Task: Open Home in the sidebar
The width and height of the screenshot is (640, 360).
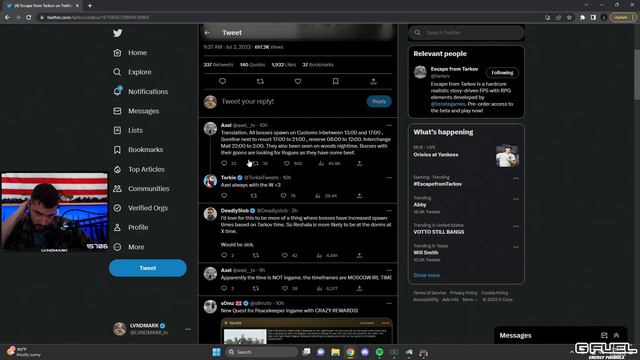Action: click(x=130, y=53)
